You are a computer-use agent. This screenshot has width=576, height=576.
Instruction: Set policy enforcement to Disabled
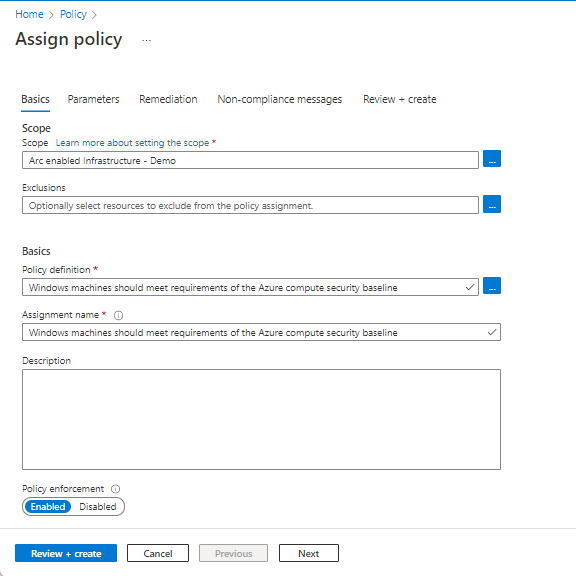(x=98, y=507)
